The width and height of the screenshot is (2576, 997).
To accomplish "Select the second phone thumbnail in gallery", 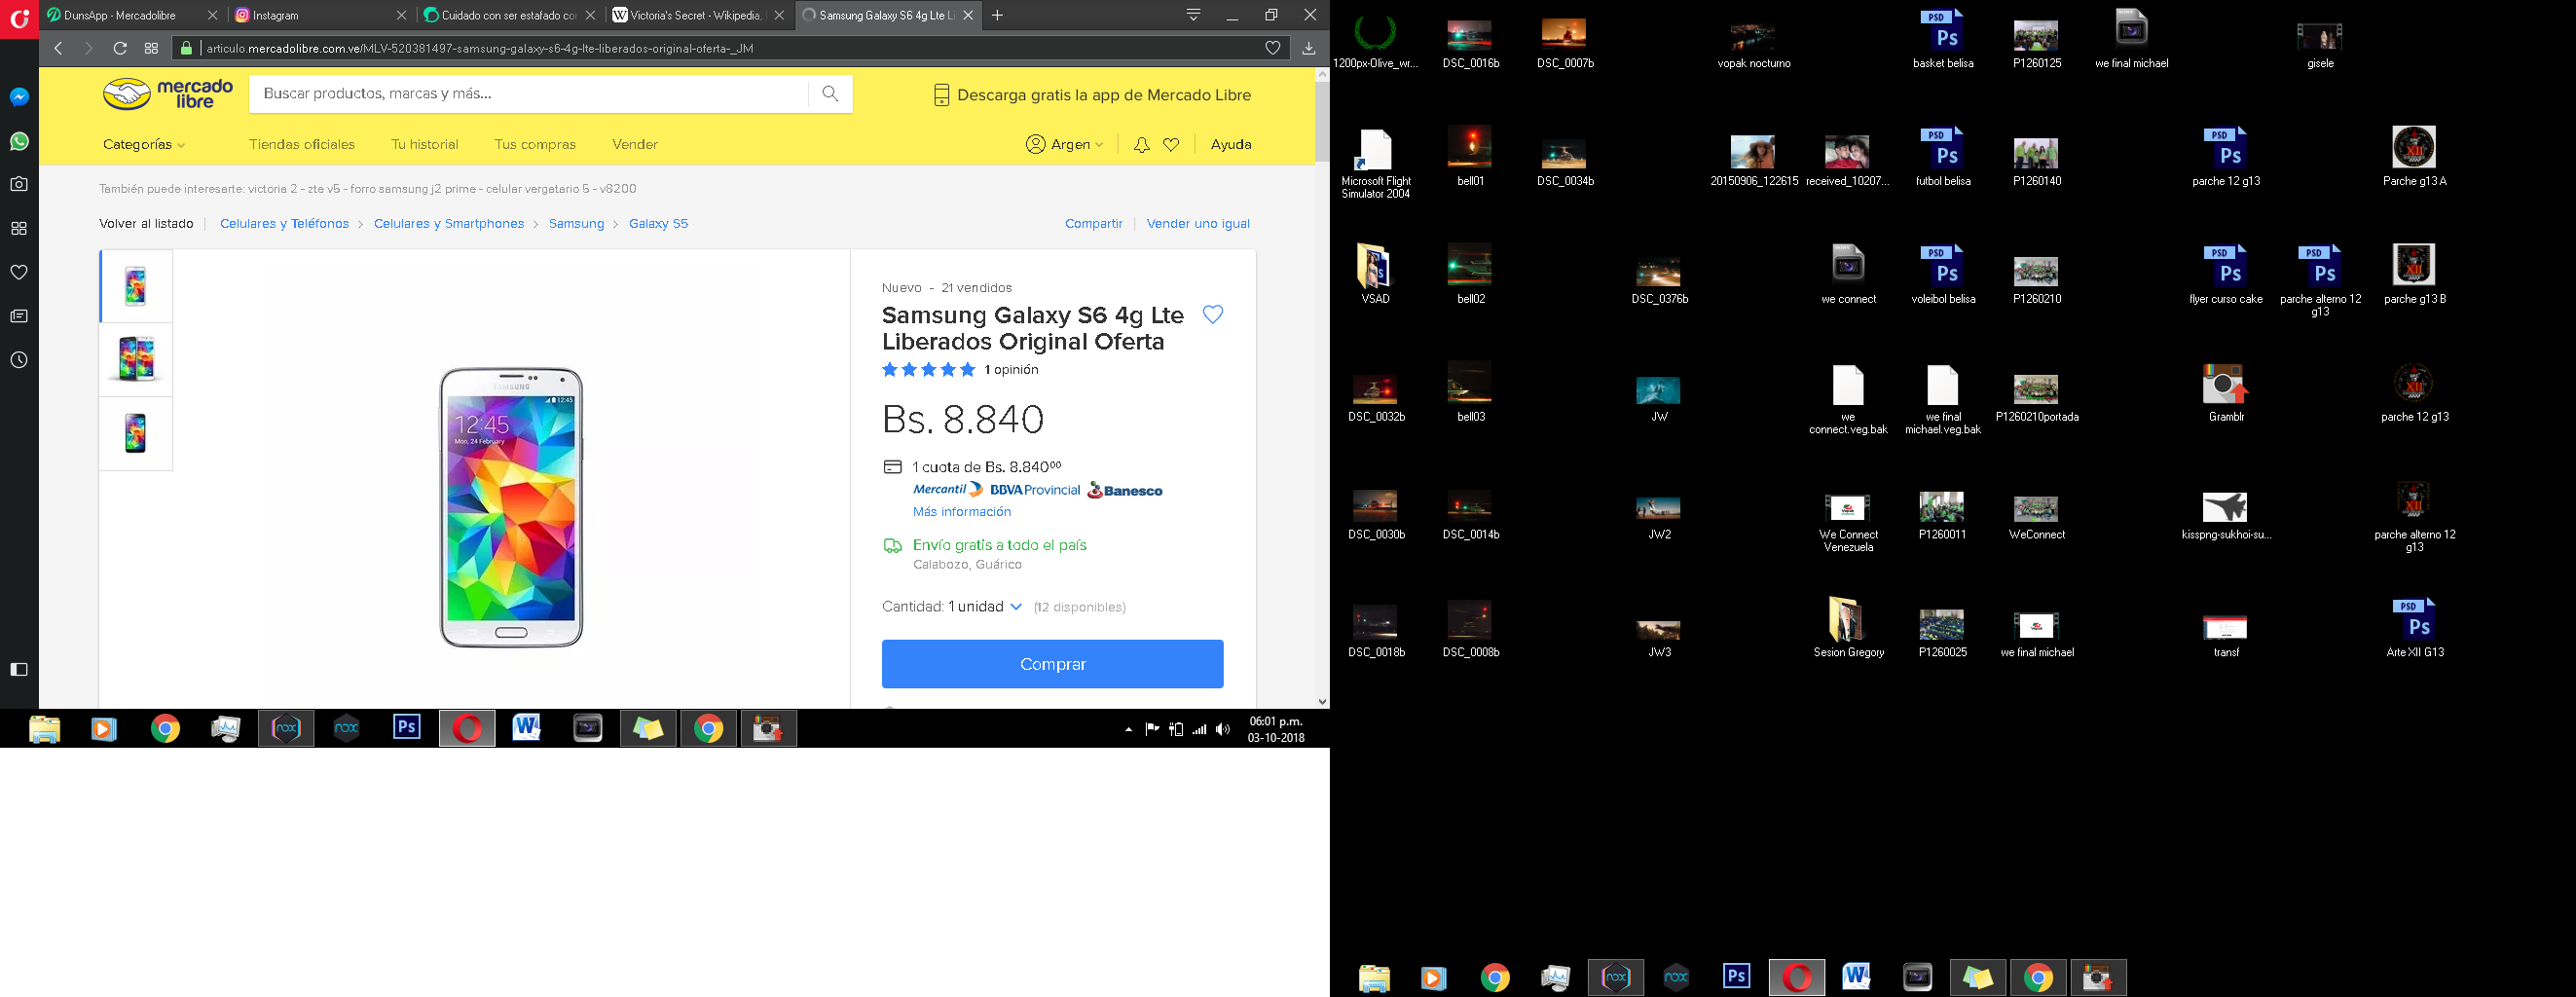I will point(135,359).
